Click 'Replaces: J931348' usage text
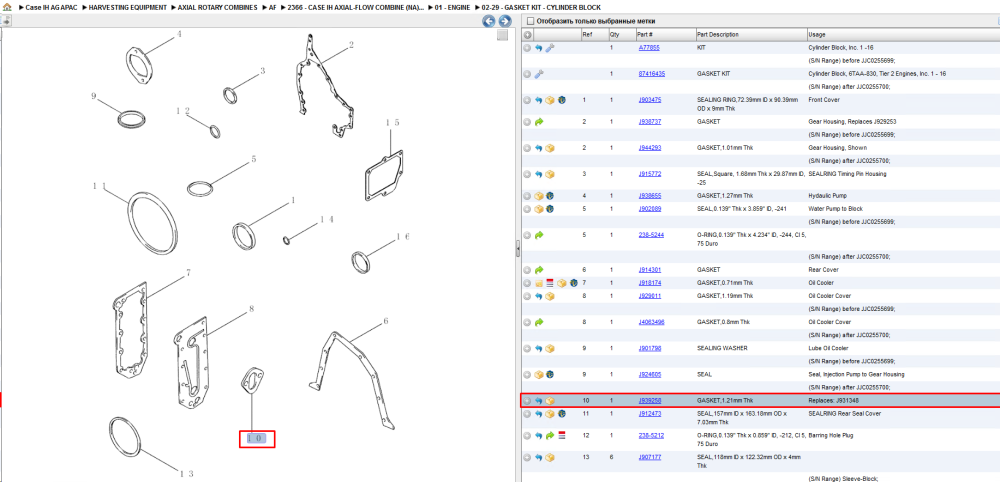Viewport: 1000px width, 482px height. pos(834,400)
